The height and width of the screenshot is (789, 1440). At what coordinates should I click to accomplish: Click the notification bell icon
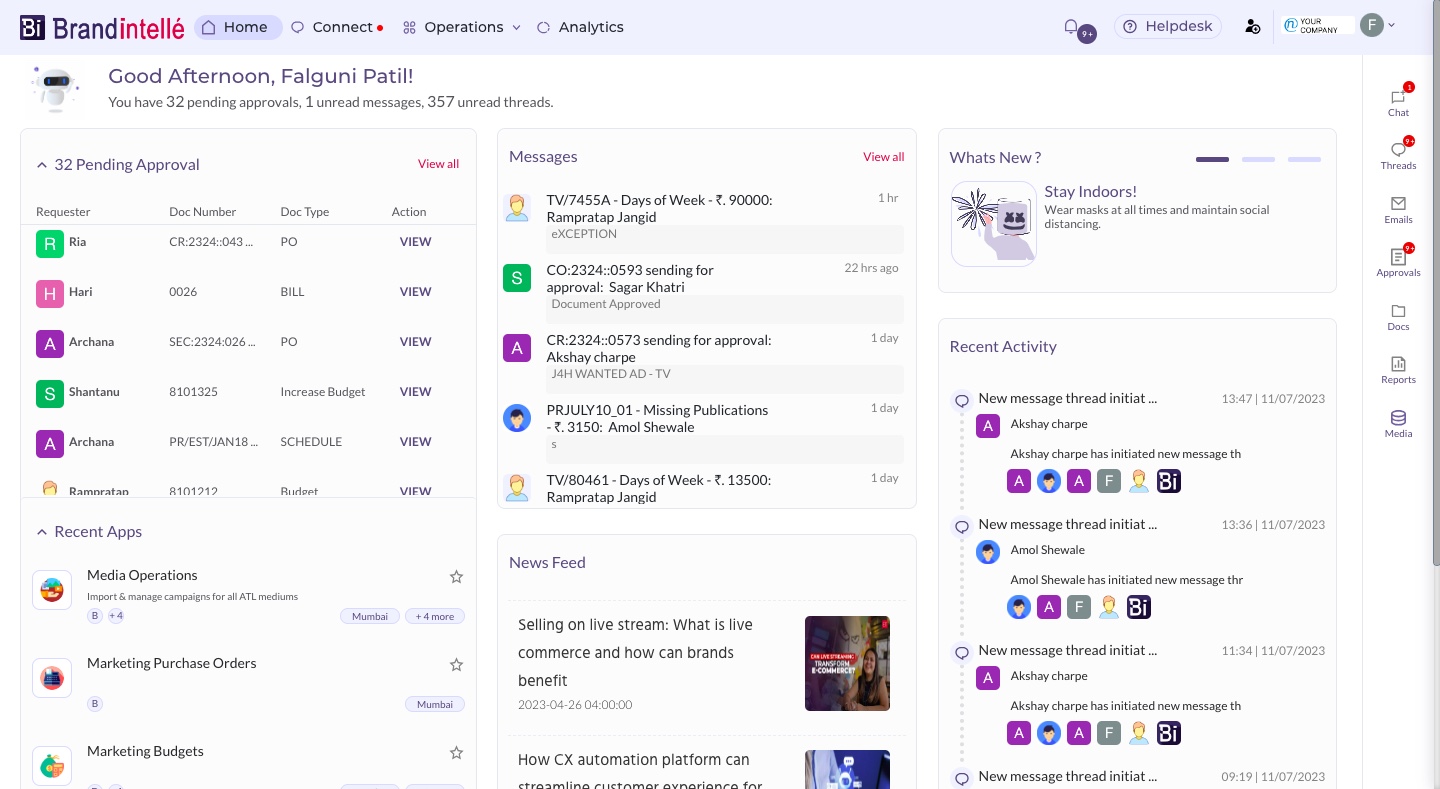click(x=1071, y=27)
